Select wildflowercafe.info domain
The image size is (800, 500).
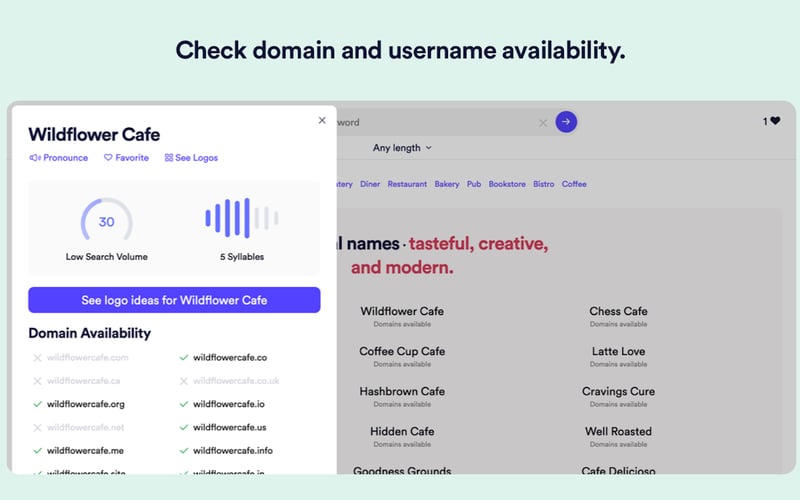click(233, 451)
